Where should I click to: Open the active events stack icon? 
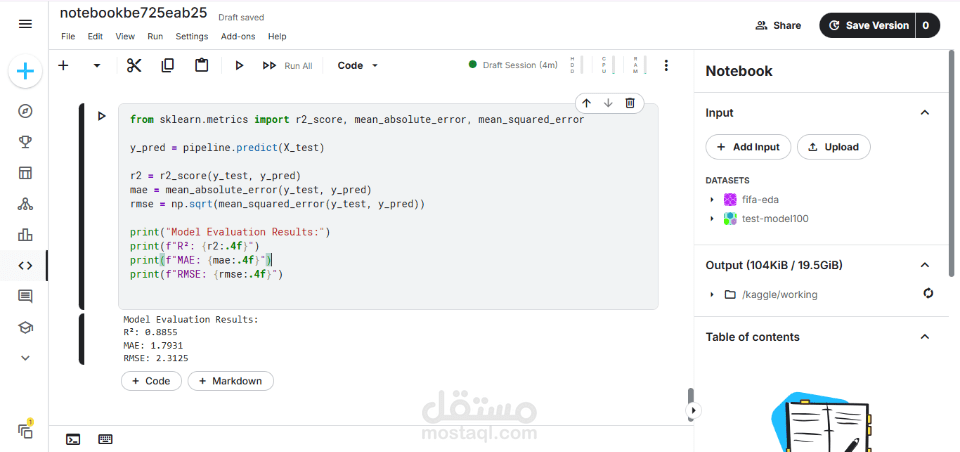pos(25,430)
